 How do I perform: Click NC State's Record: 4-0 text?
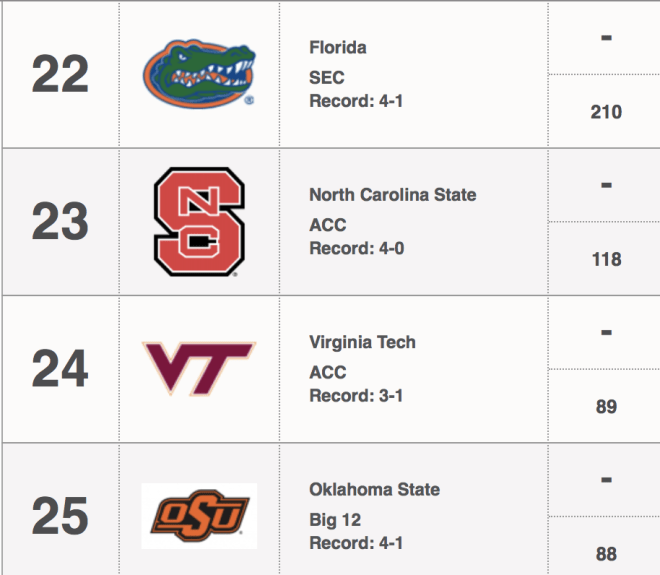357,248
